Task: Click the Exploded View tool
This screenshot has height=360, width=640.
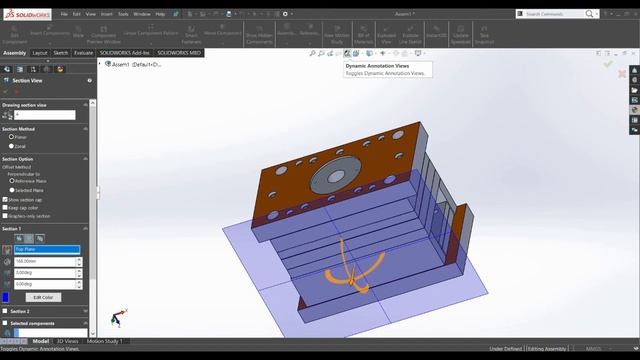Action: tap(386, 35)
